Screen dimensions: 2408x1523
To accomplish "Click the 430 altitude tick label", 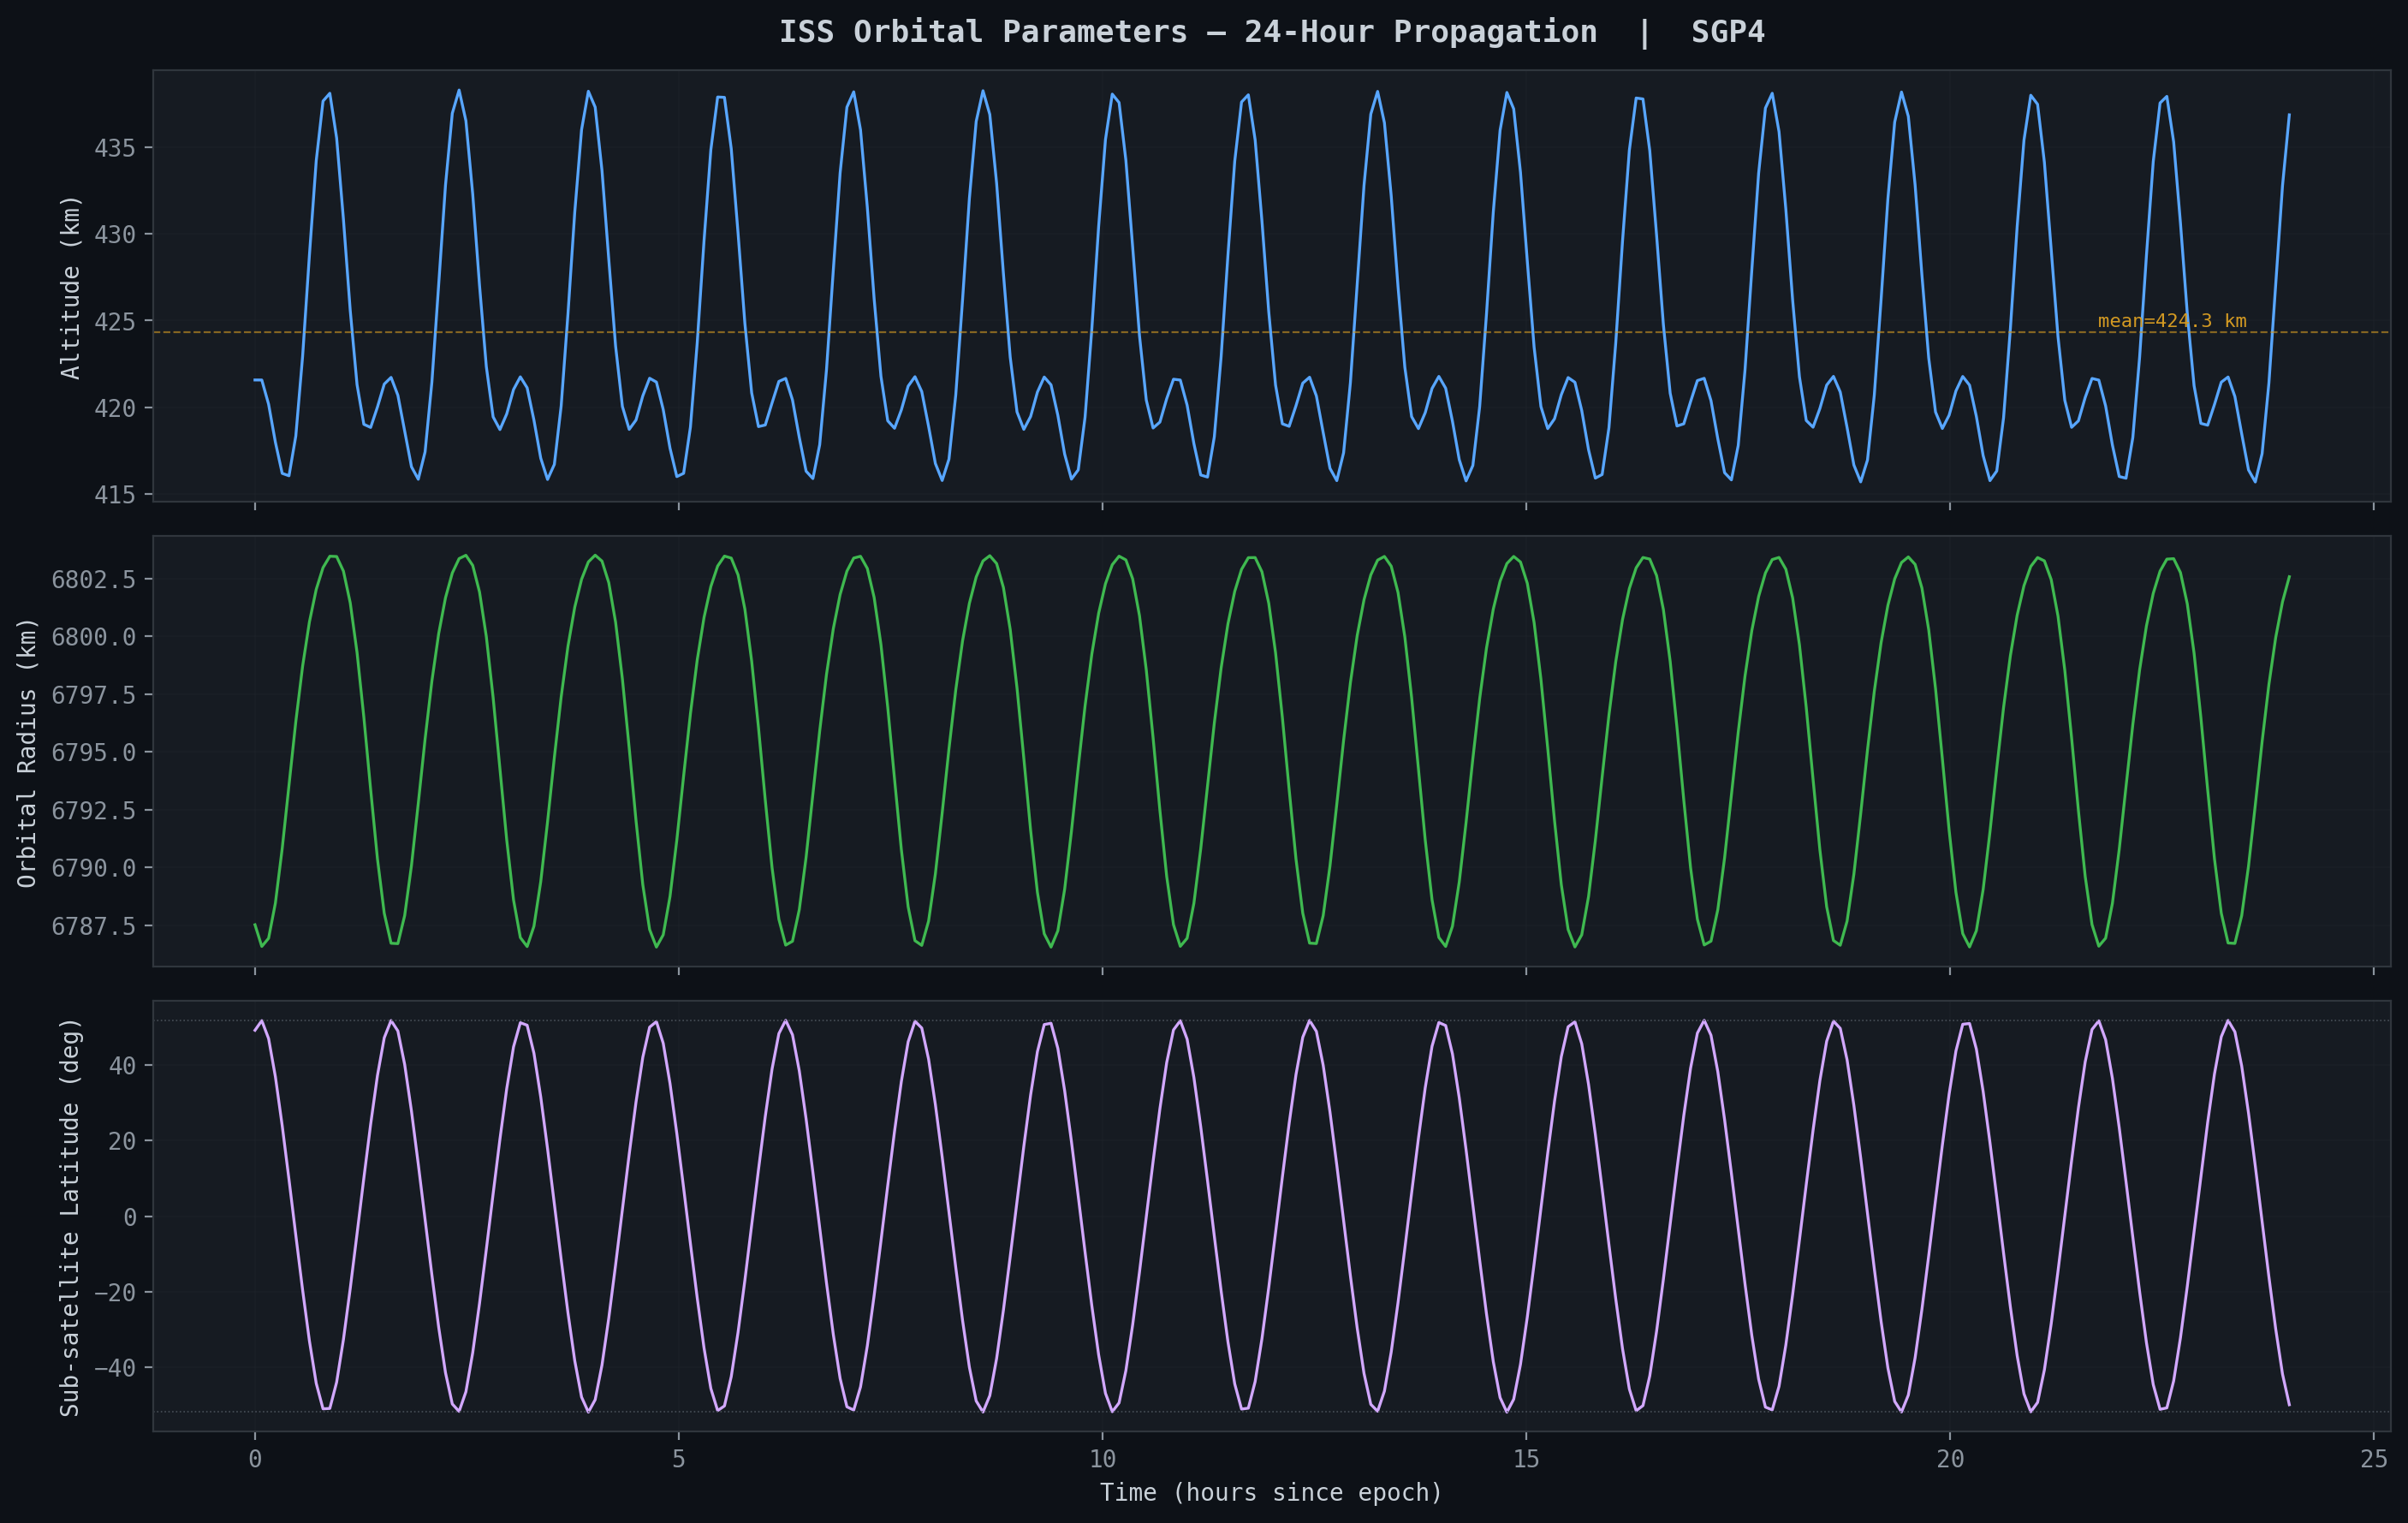I will tap(114, 235).
